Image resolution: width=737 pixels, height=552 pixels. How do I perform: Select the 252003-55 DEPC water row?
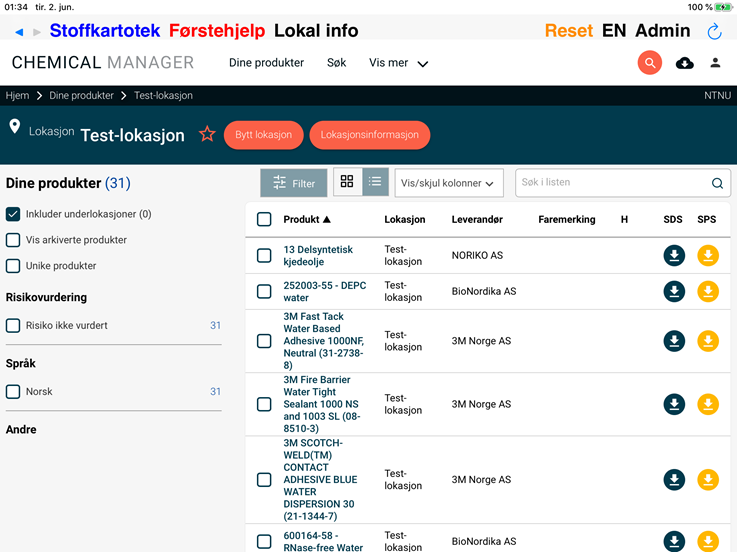264,292
